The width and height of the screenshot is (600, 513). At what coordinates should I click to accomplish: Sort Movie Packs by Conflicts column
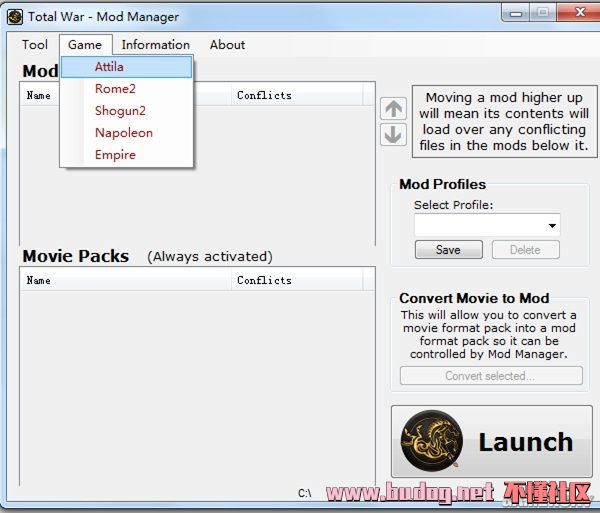297,280
